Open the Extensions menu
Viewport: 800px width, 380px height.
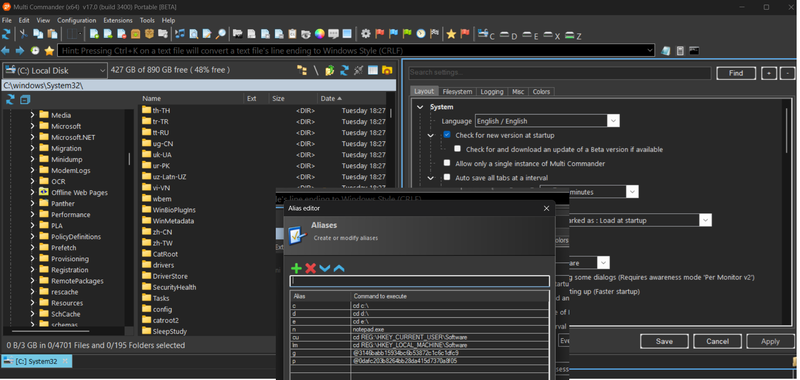coord(118,20)
